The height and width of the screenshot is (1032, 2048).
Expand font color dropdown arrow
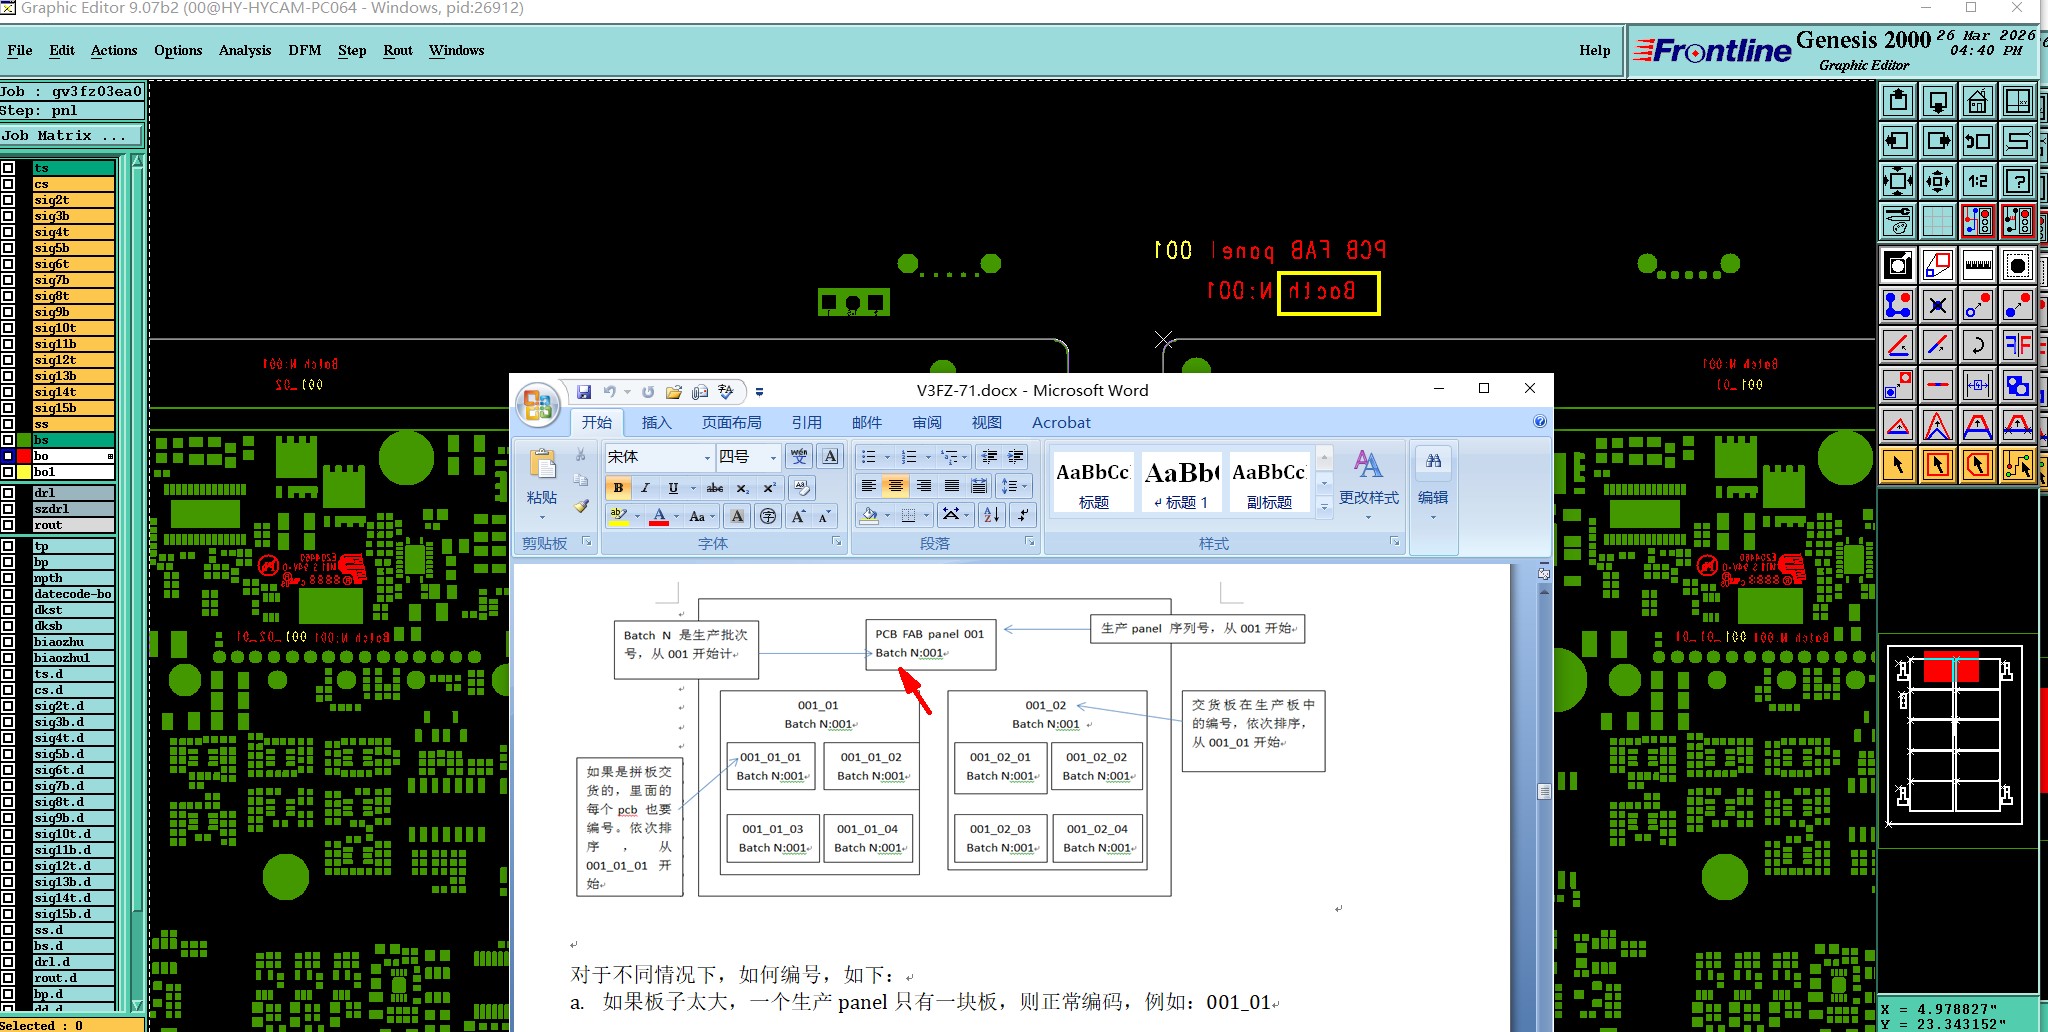(677, 516)
